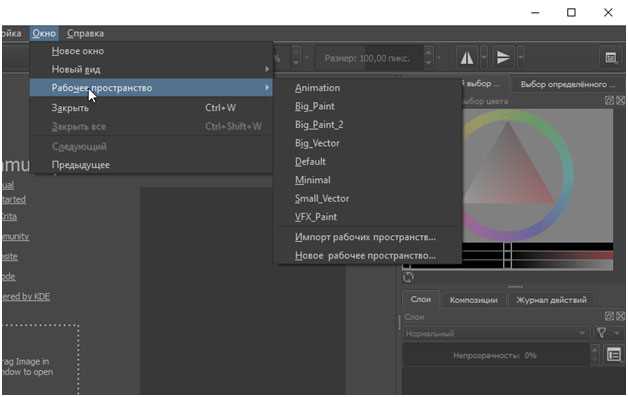
Task: Choose Импорт рабочих пространств entry
Action: (x=368, y=237)
